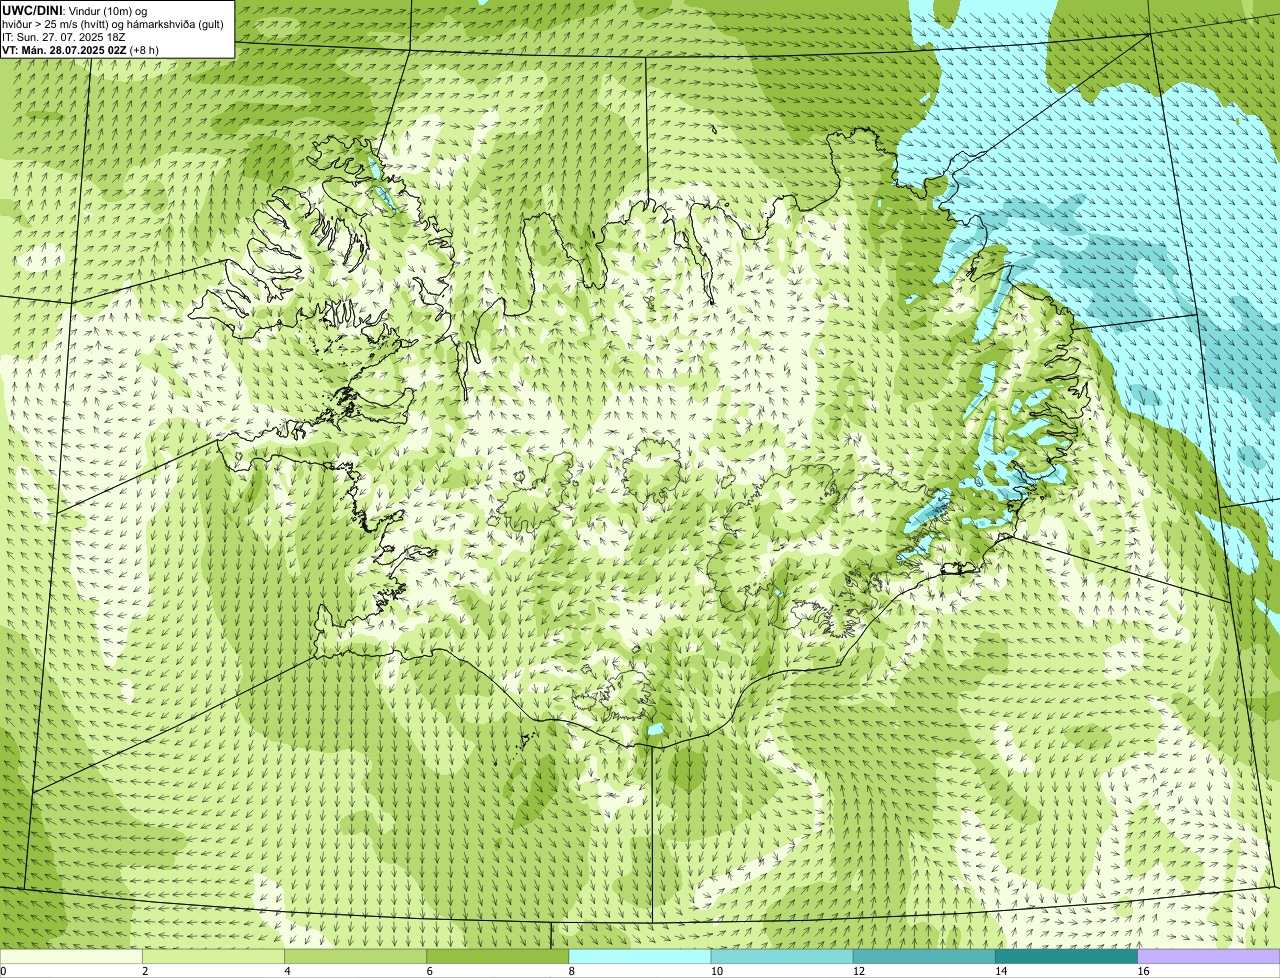Select the "8" label on the wind scale
This screenshot has height=978, width=1280.
pos(572,971)
